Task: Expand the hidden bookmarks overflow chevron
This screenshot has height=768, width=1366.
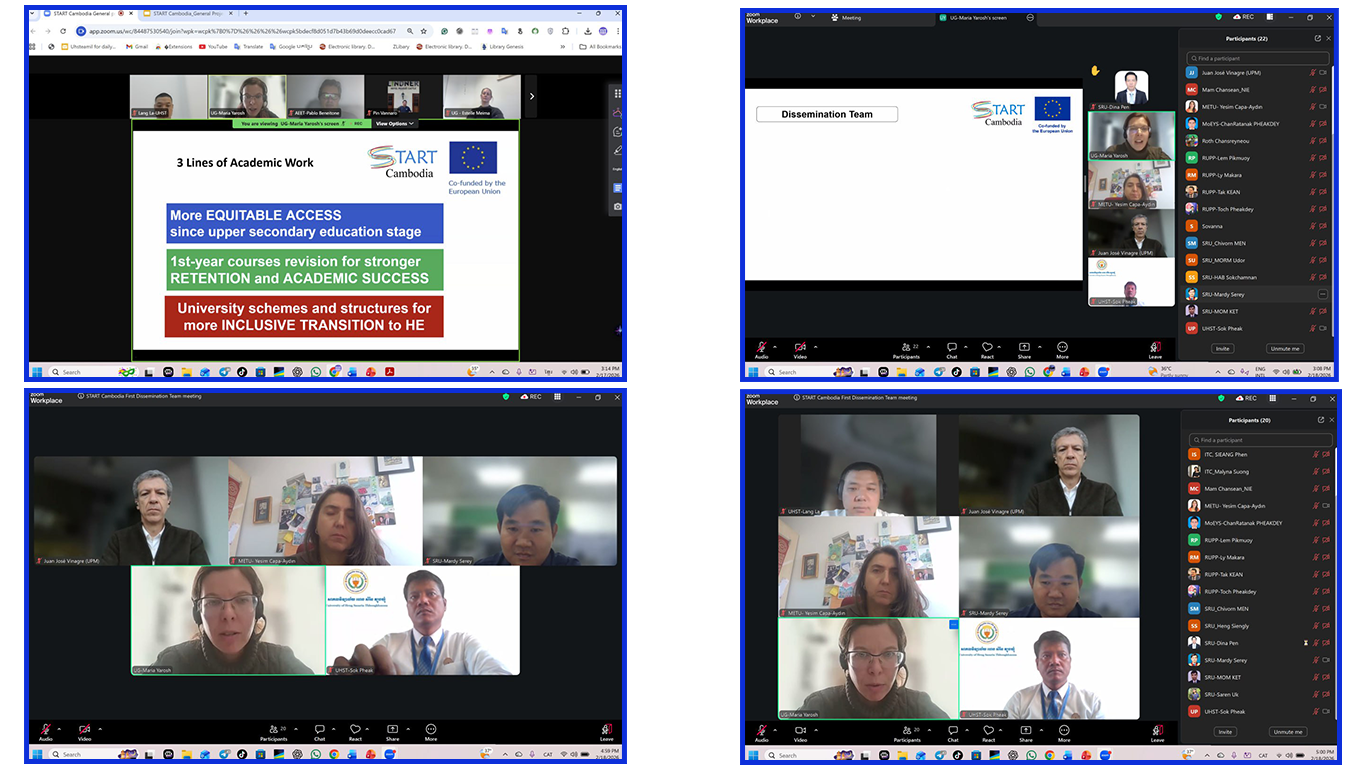Action: [562, 46]
